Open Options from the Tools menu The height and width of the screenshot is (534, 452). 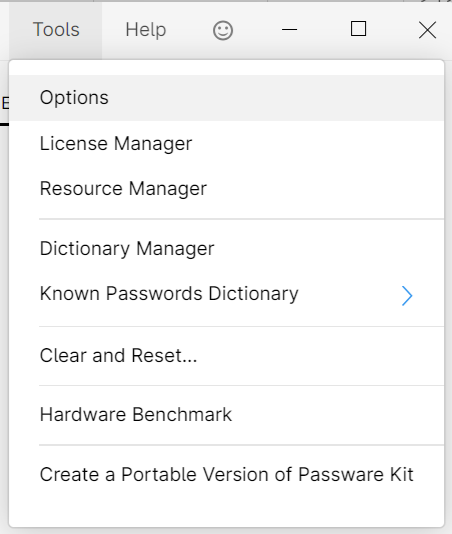(x=227, y=98)
